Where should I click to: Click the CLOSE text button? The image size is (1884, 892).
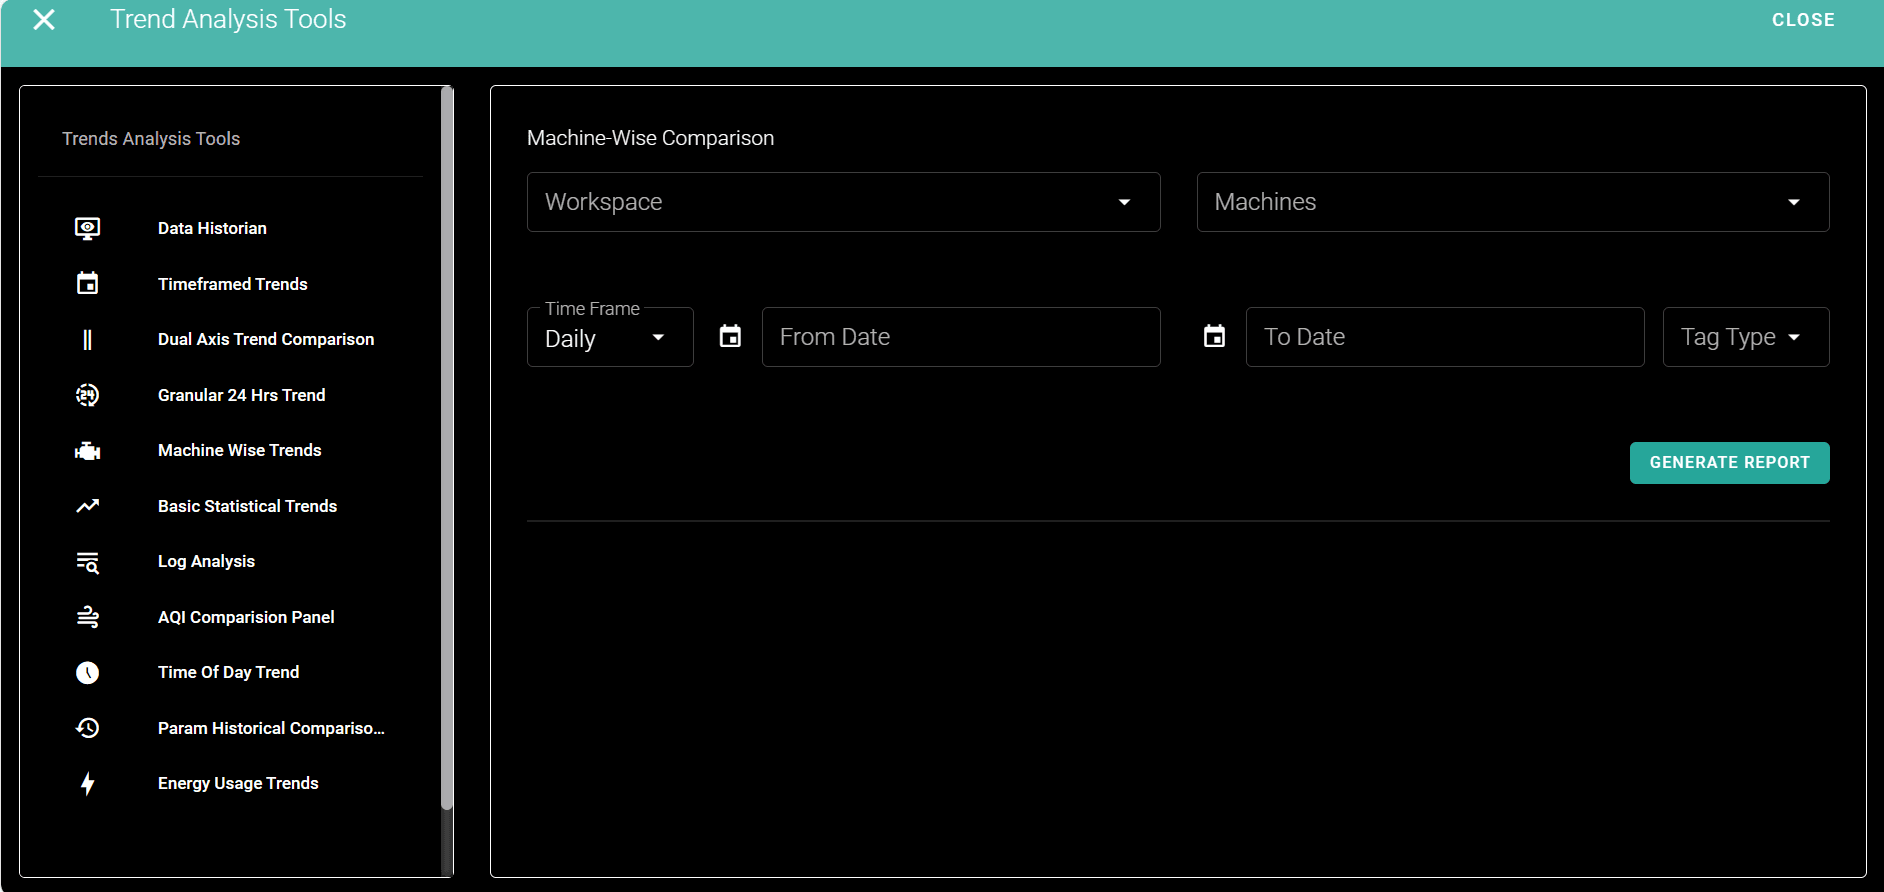coord(1802,20)
